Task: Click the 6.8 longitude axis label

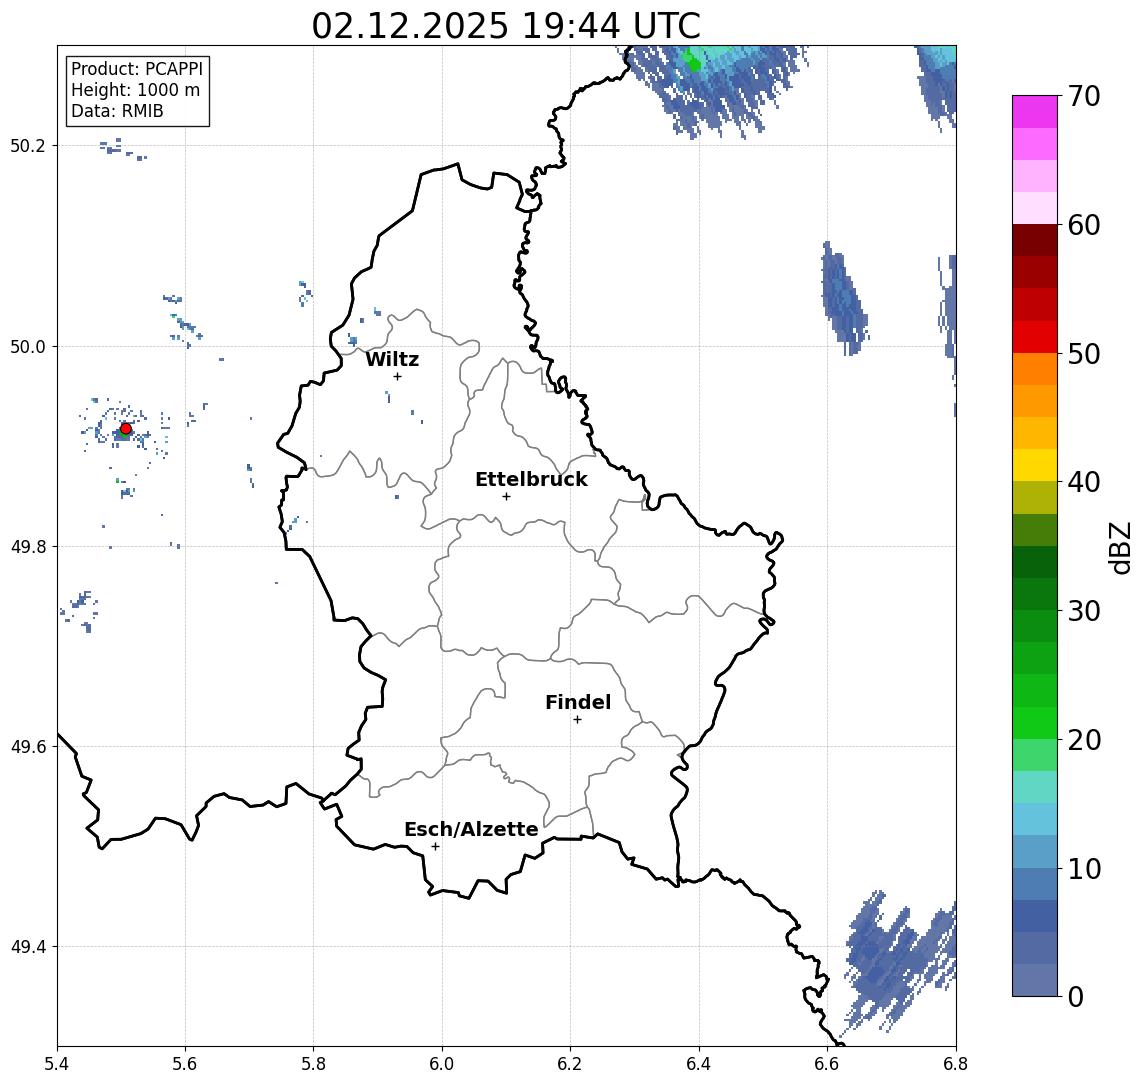Action: (955, 1064)
